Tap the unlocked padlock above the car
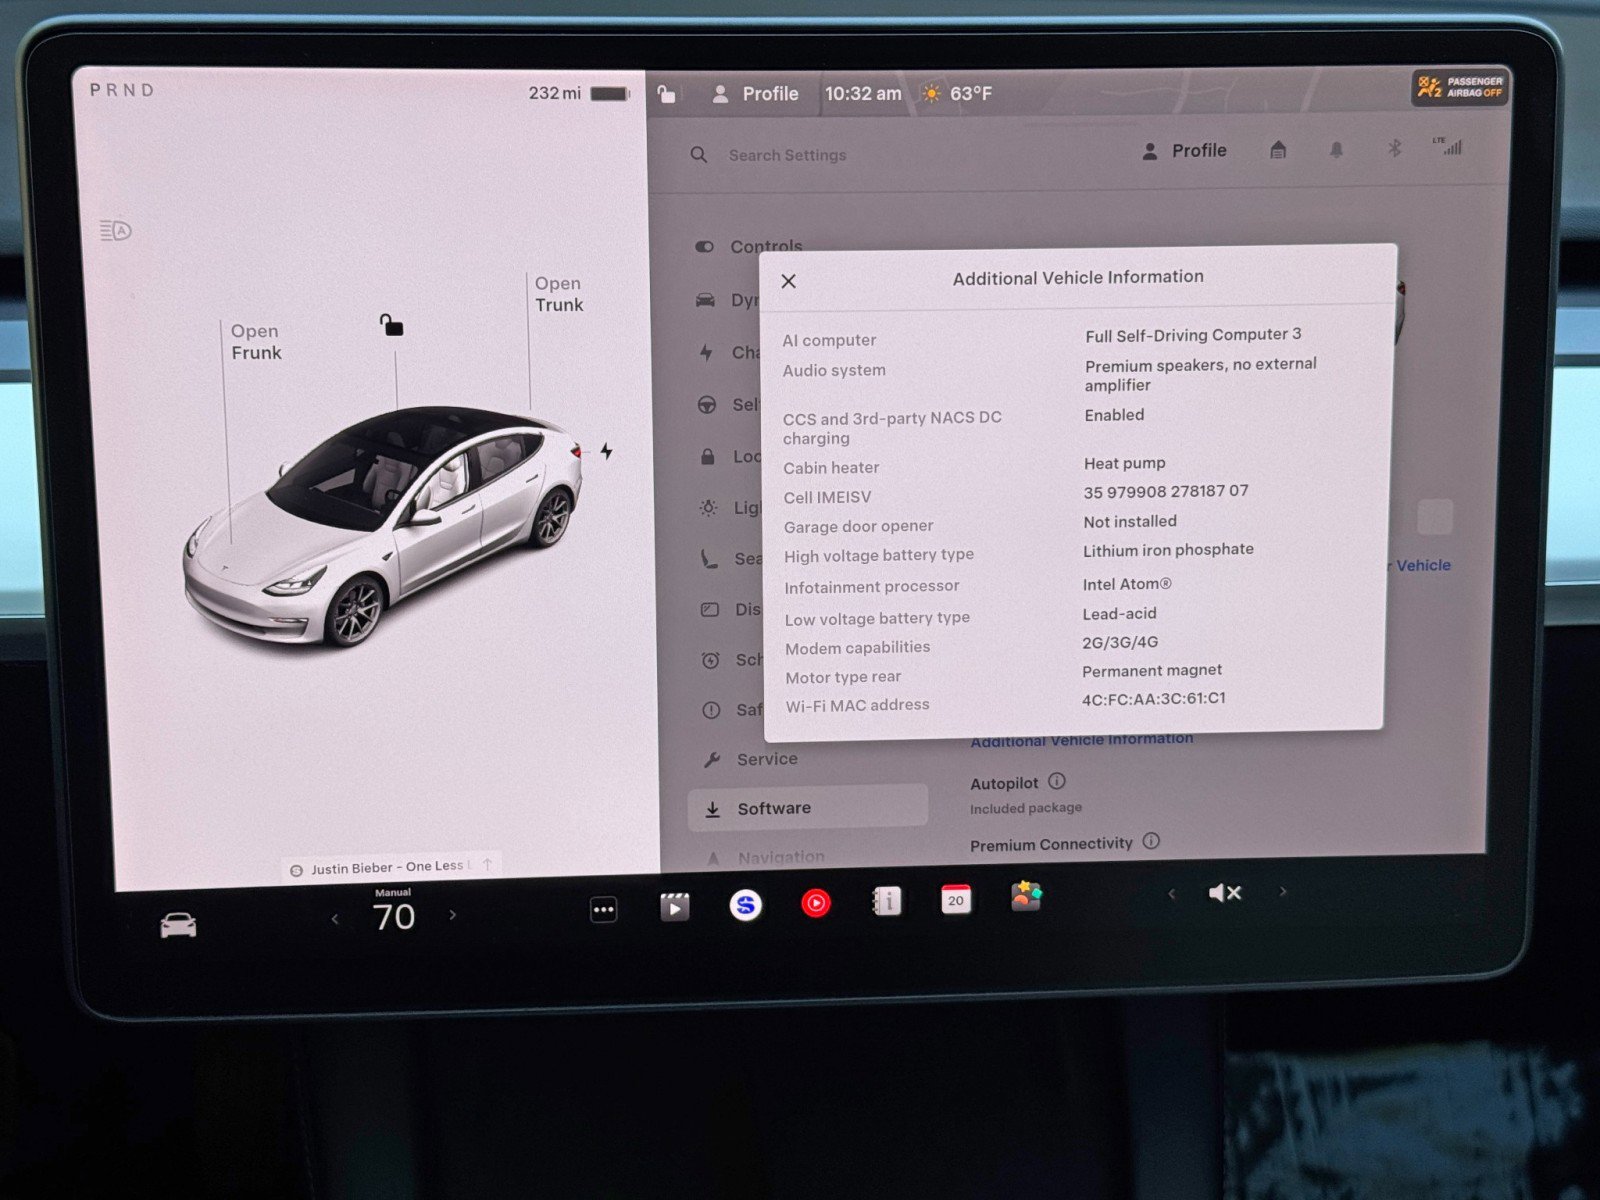This screenshot has height=1200, width=1600. [391, 326]
